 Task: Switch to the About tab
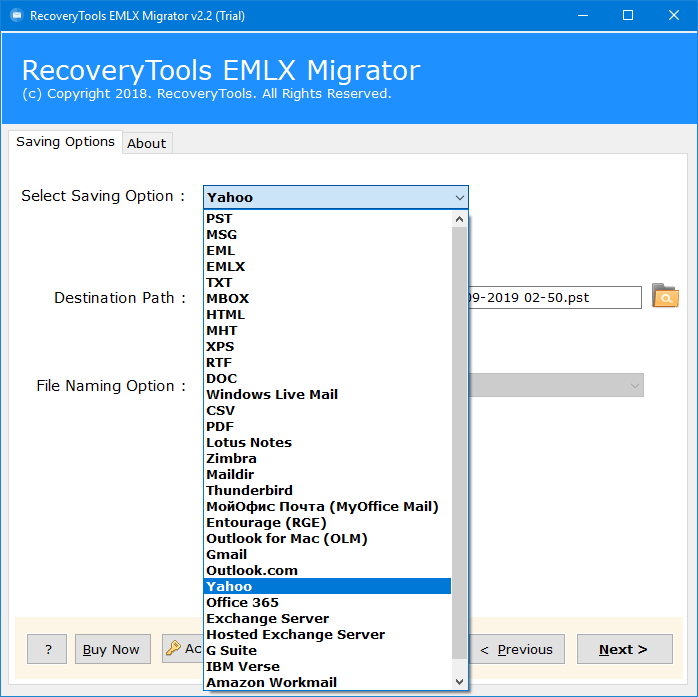[146, 143]
